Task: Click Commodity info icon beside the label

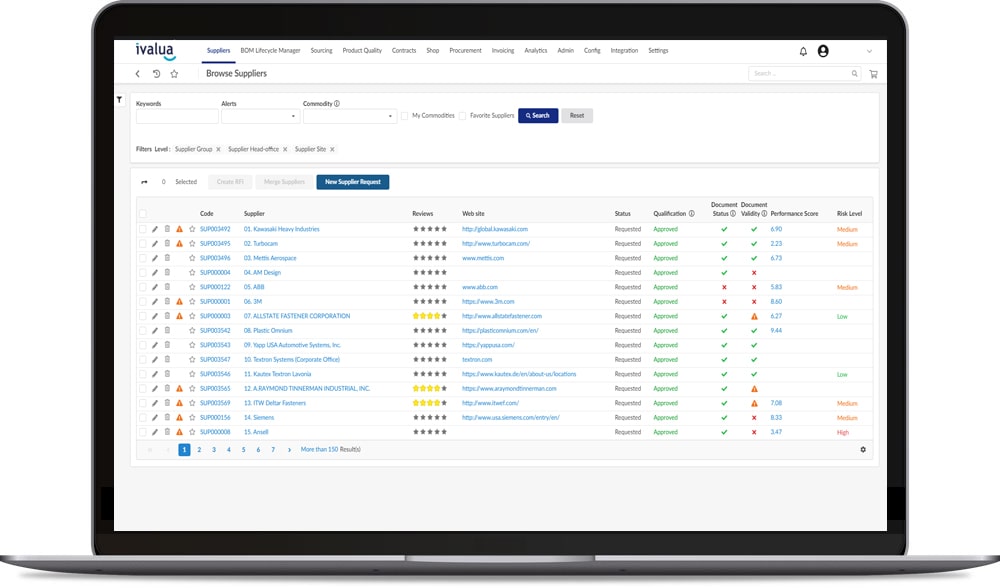Action: click(x=337, y=103)
